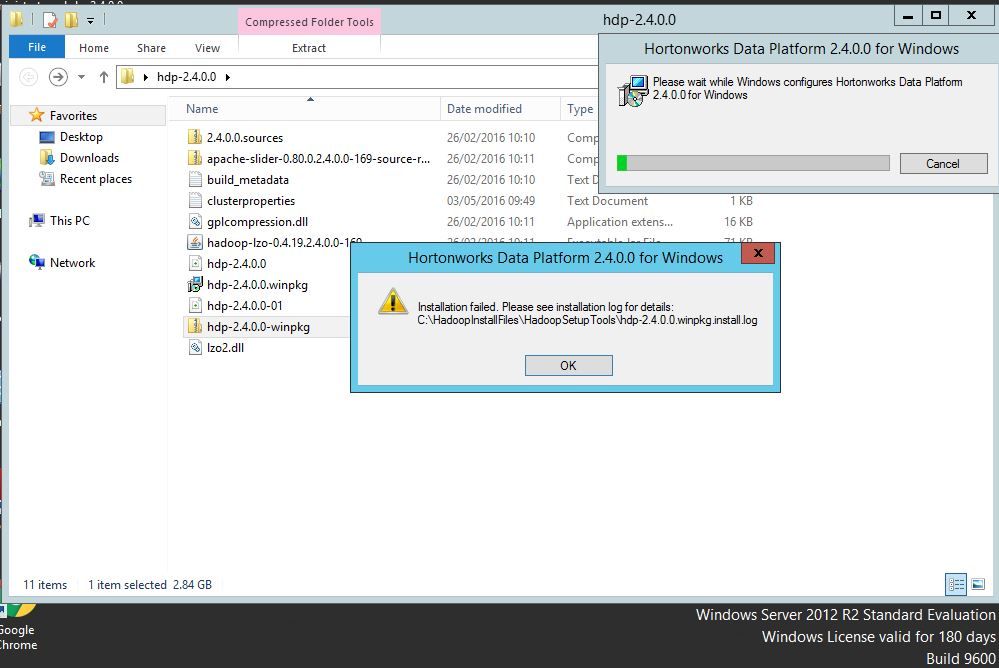This screenshot has width=999, height=668.
Task: Click the 2.4.0.0.sources zip icon
Action: pos(195,137)
